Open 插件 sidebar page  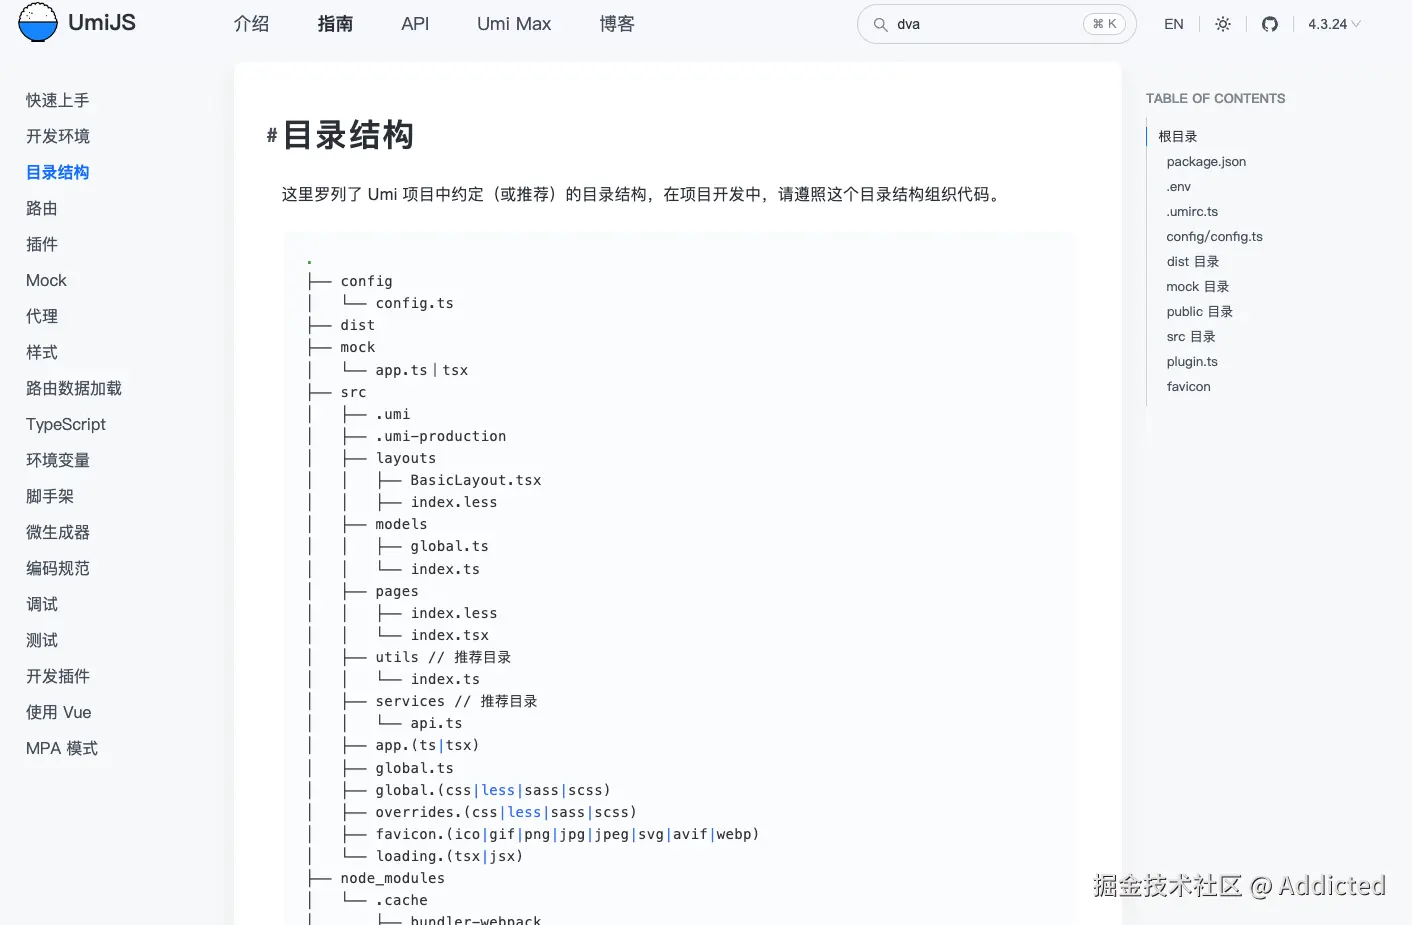point(42,244)
